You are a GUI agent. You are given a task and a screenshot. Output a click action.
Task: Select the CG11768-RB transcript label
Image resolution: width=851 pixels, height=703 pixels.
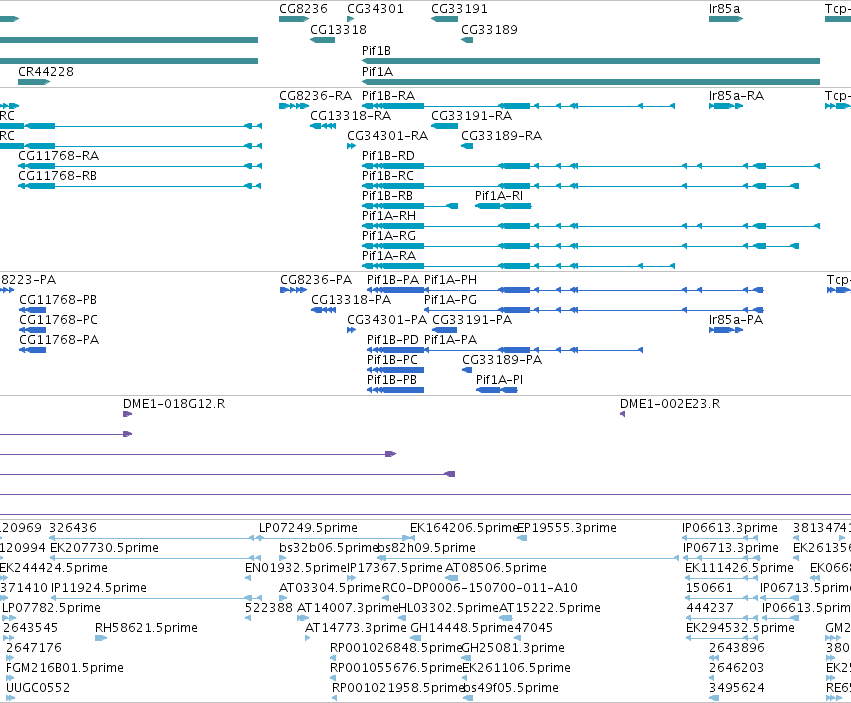tap(58, 176)
